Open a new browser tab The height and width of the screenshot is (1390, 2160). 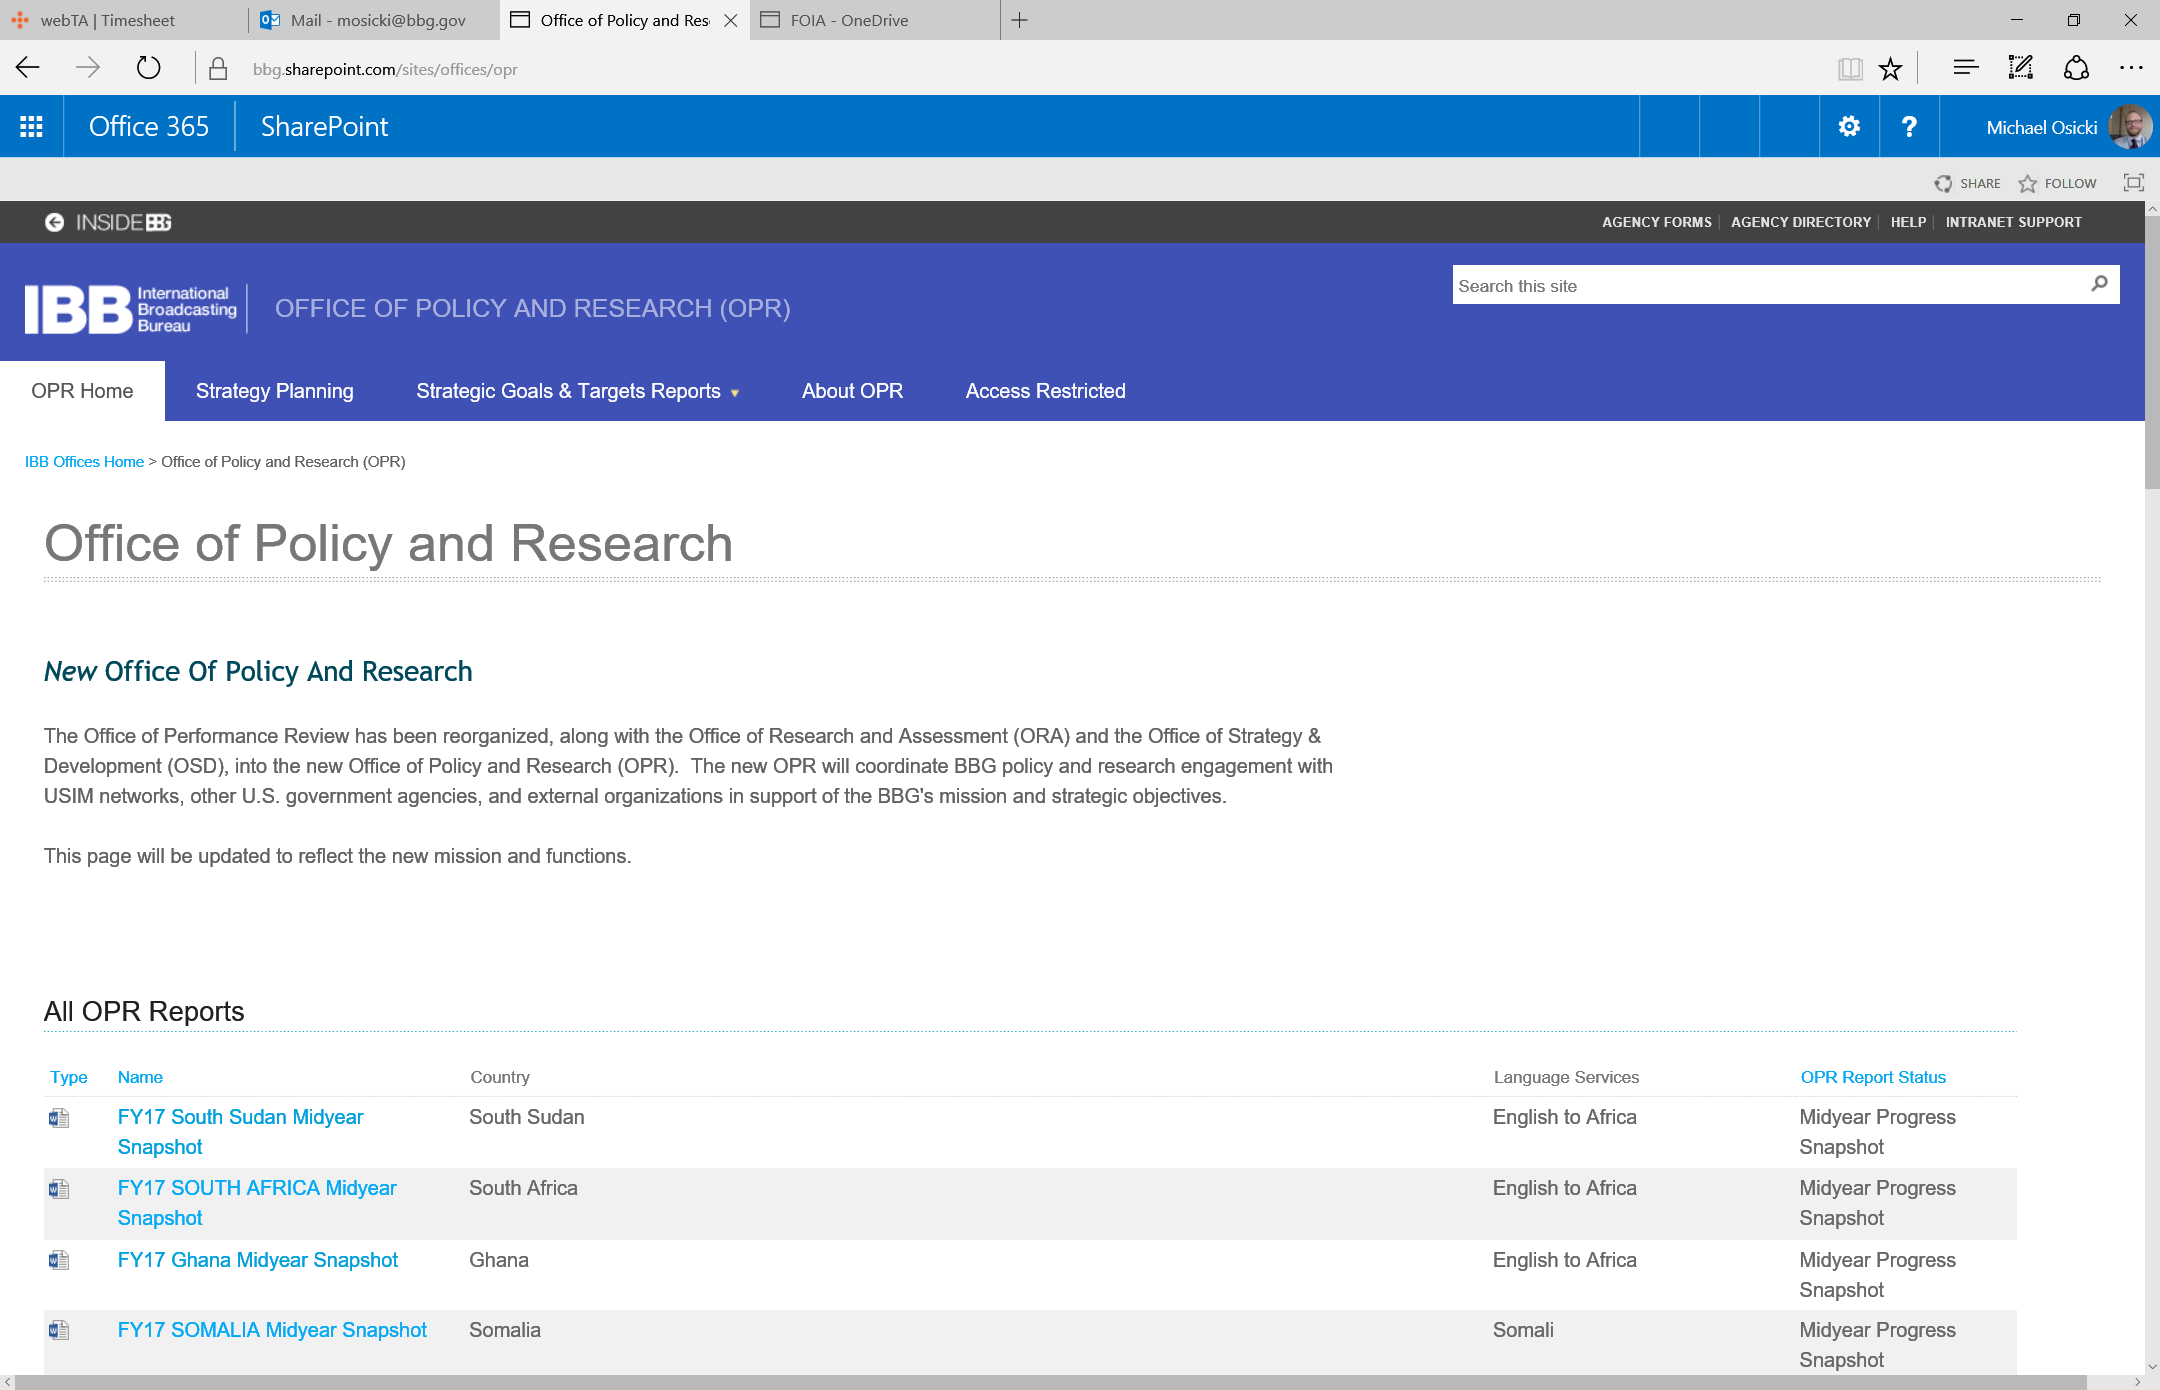point(1019,20)
